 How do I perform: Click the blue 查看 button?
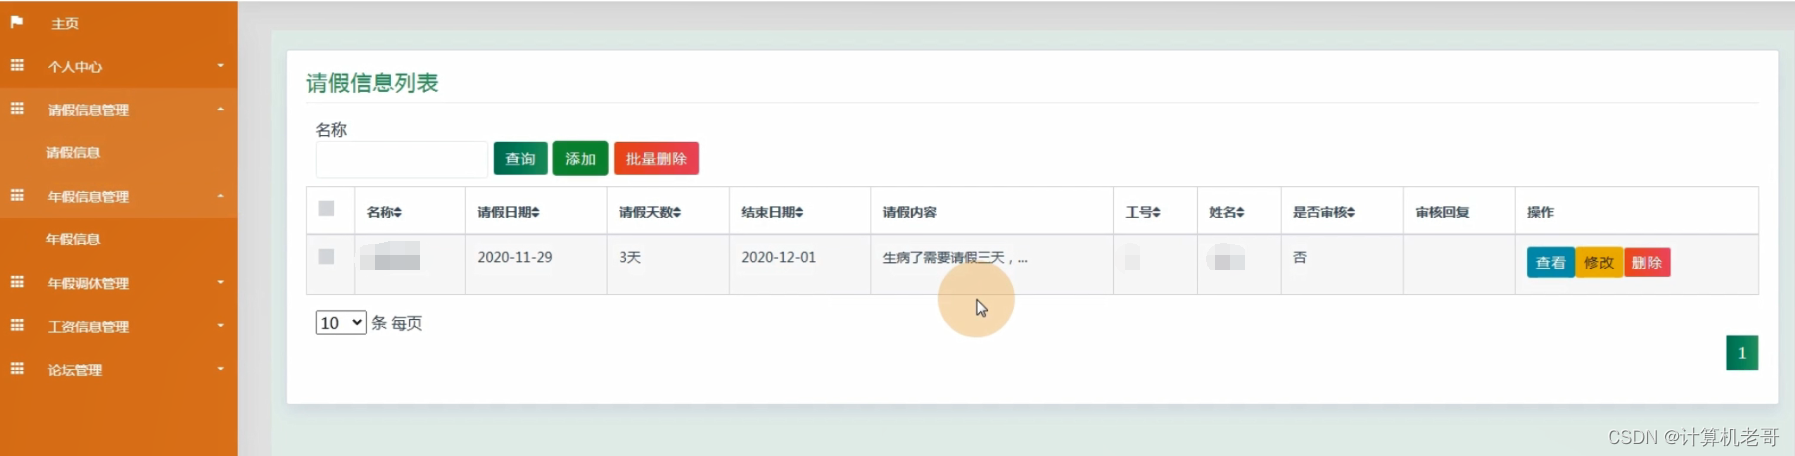[x=1551, y=262]
